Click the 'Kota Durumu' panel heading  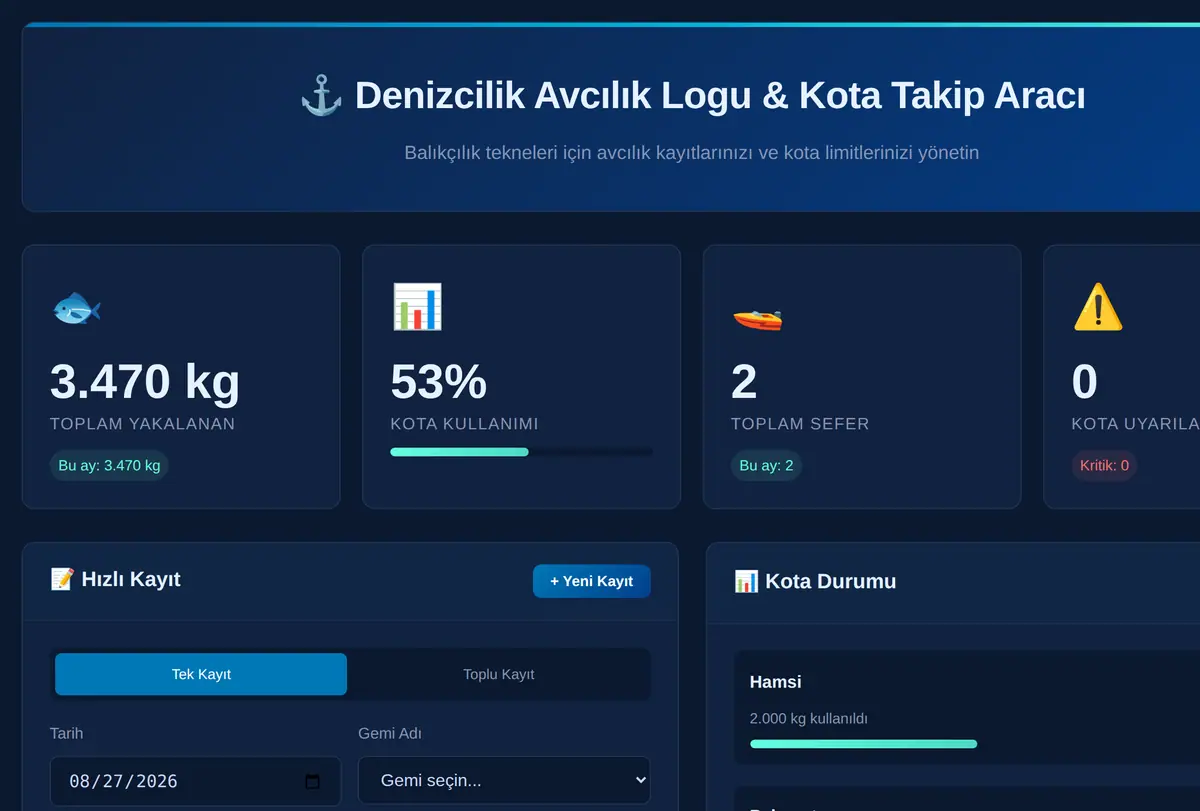click(x=831, y=581)
